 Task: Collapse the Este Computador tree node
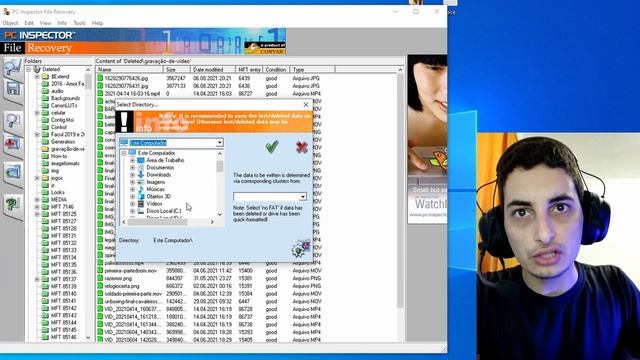(x=124, y=153)
